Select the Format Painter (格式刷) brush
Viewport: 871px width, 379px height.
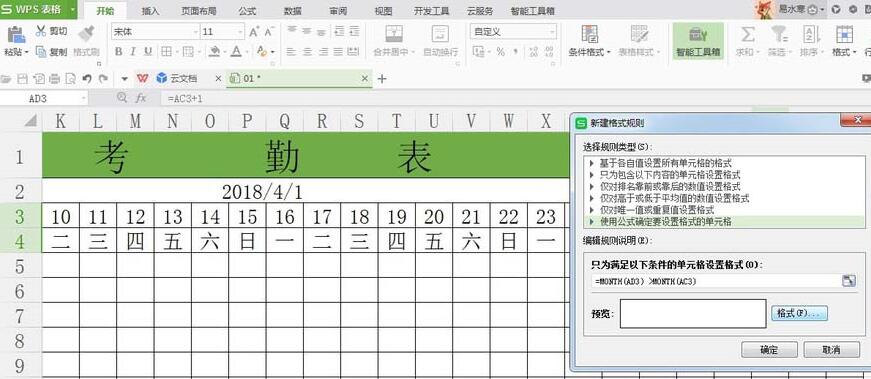click(86, 34)
